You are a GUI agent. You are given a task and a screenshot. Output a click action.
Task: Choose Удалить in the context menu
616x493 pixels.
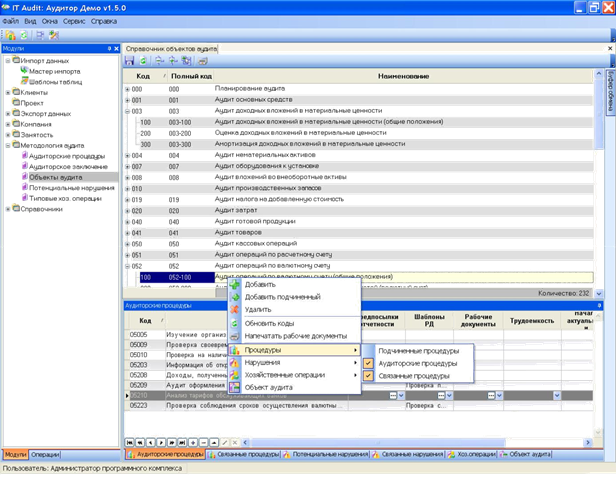(294, 310)
